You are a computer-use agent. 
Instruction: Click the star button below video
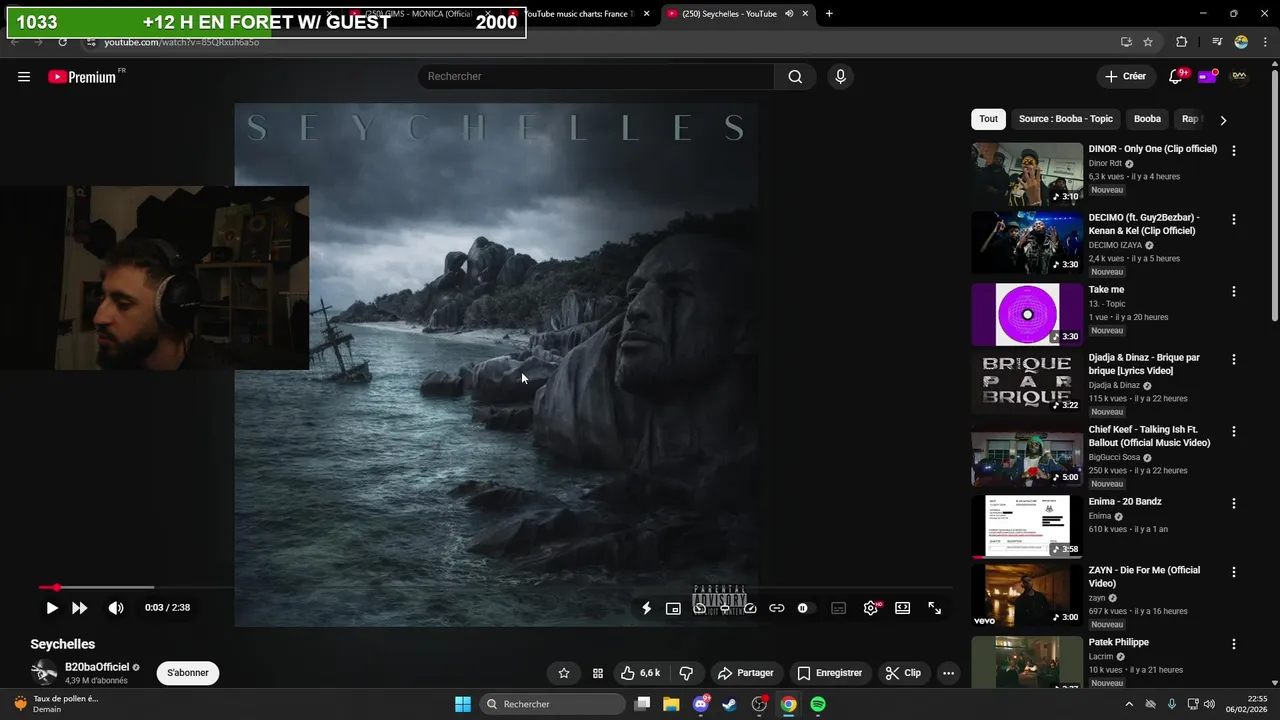[x=564, y=673]
